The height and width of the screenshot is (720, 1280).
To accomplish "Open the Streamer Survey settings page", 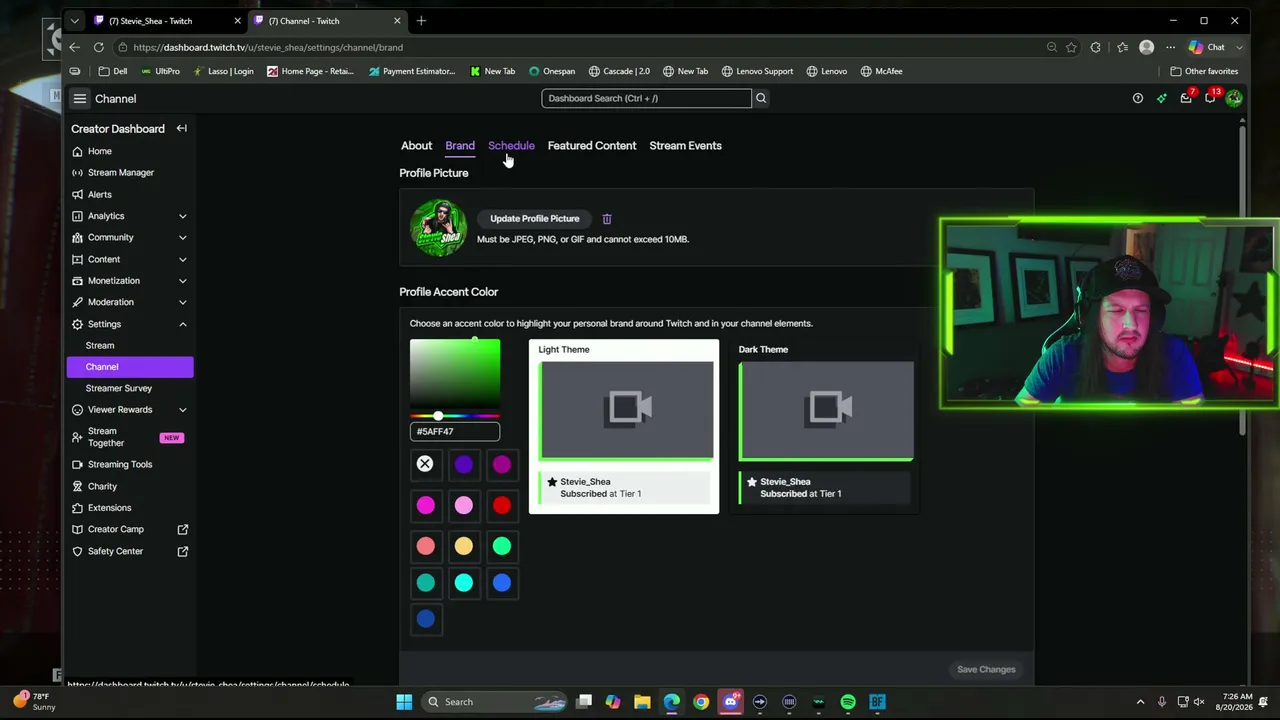I will (x=119, y=388).
